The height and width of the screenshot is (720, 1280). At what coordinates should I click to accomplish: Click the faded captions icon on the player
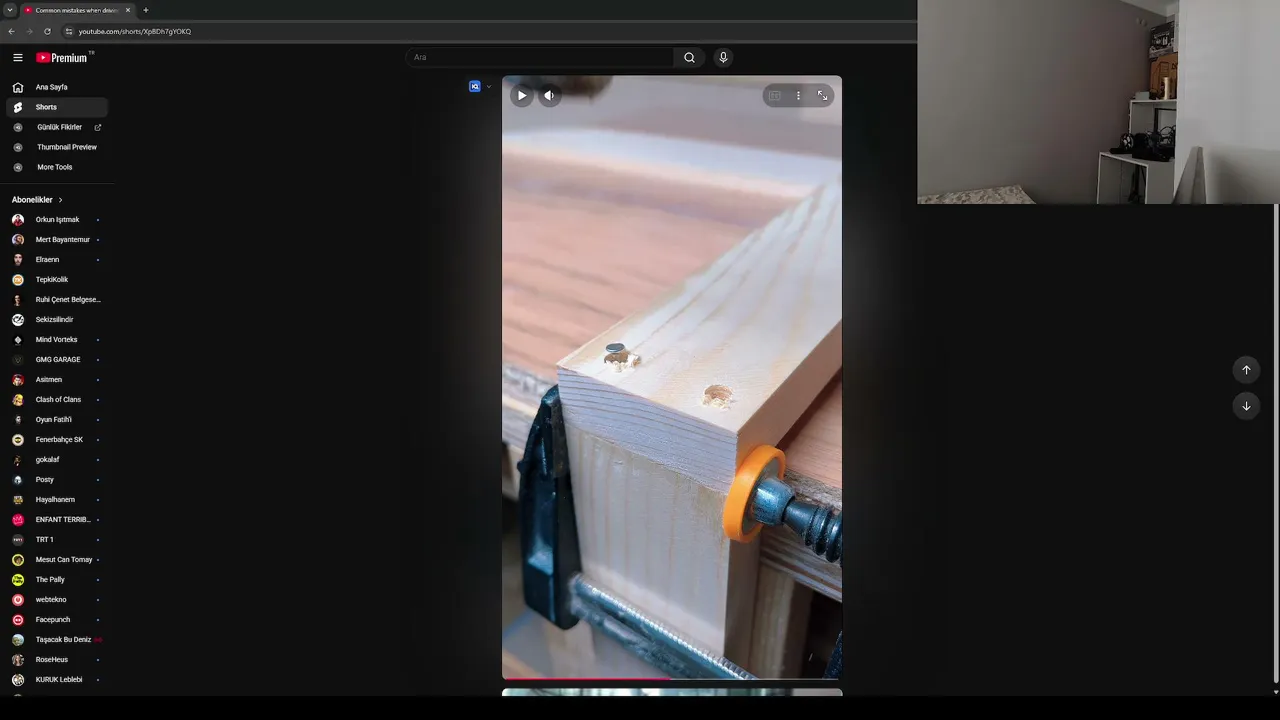774,96
